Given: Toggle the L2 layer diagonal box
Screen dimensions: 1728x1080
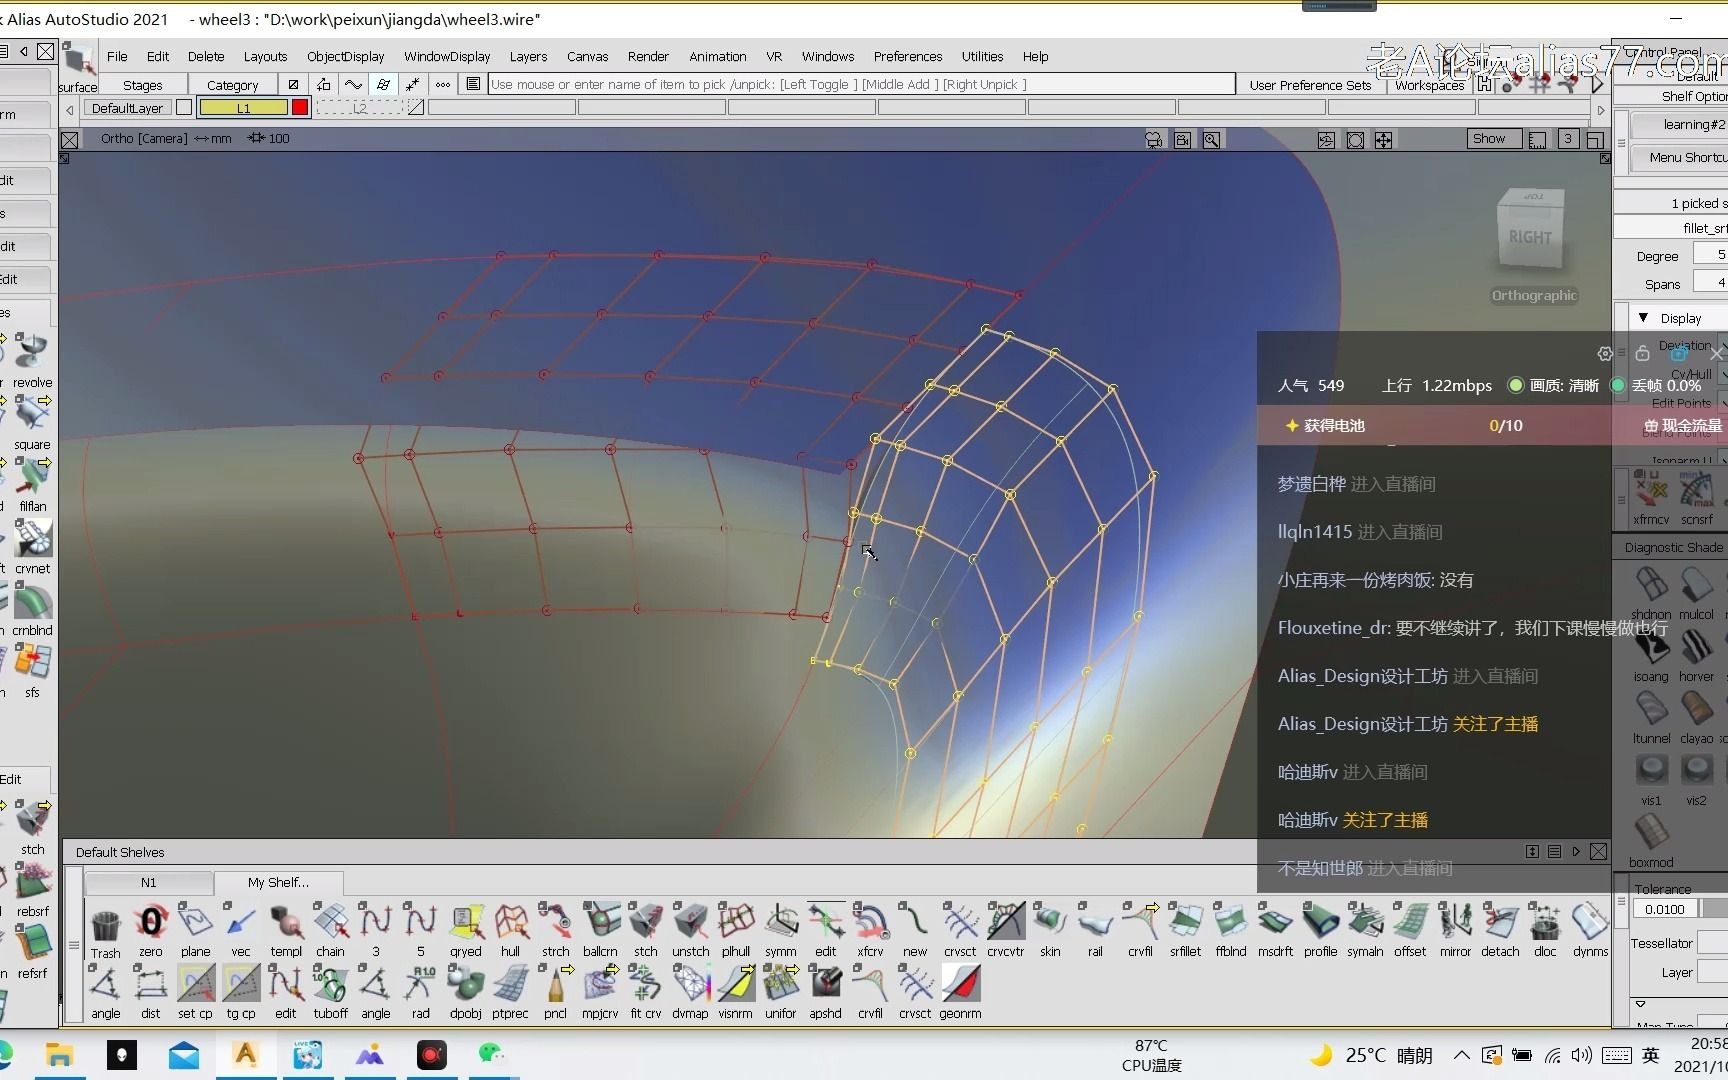Looking at the screenshot, I should click(416, 108).
